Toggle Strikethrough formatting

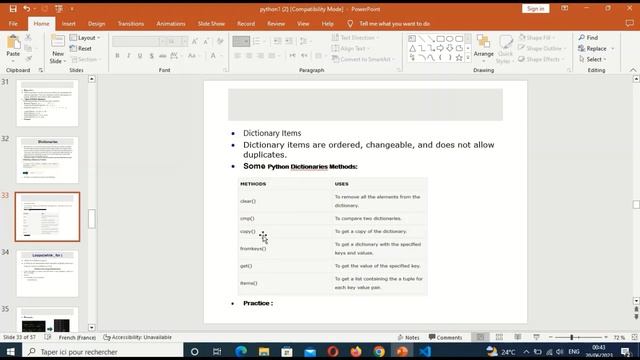[x=162, y=56]
